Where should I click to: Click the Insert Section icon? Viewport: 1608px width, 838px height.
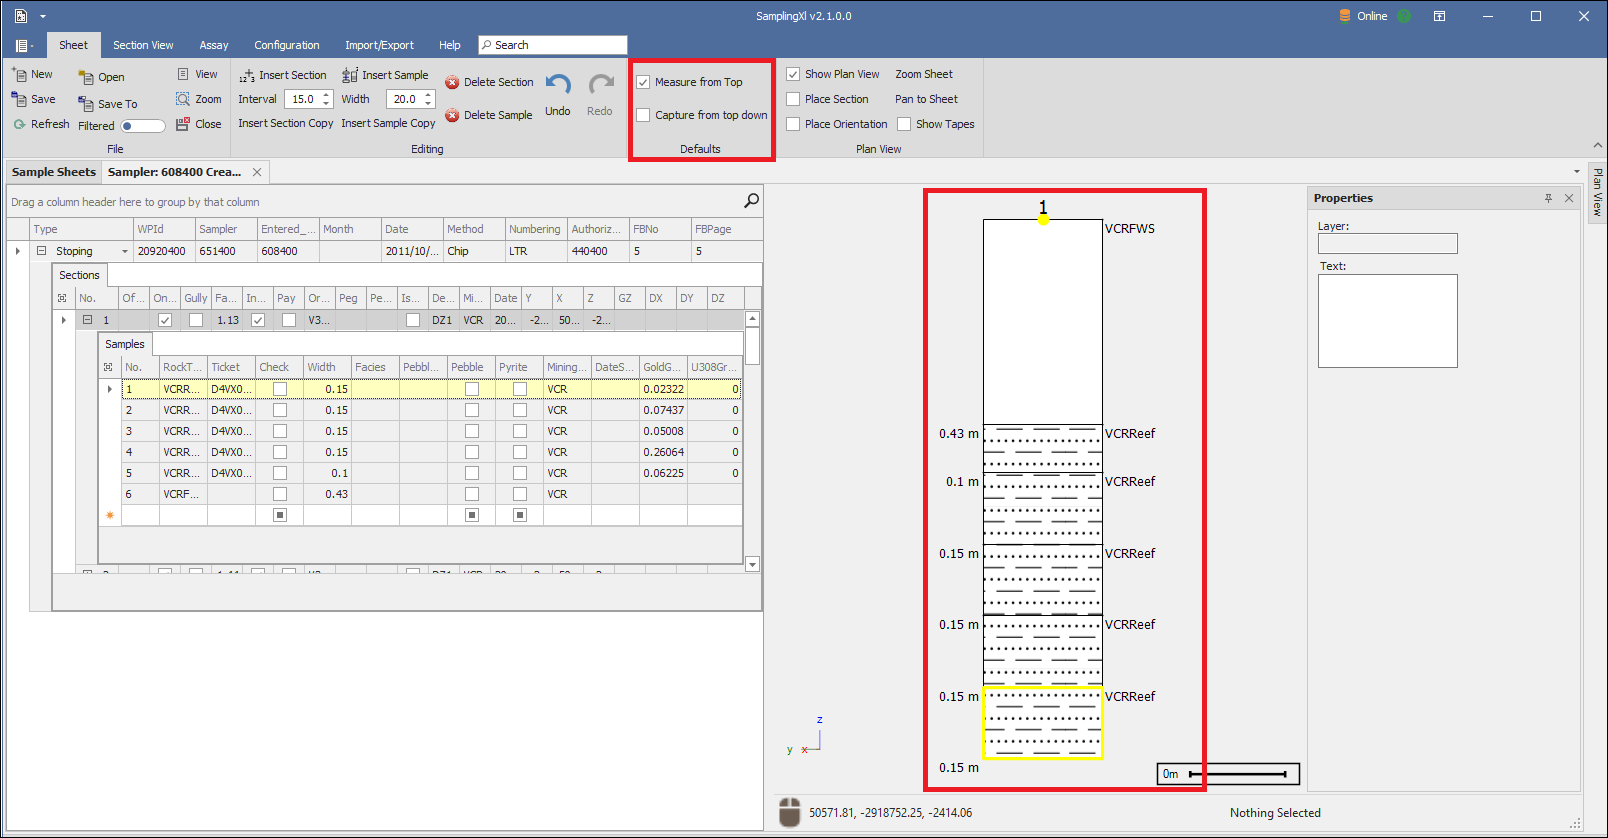247,76
